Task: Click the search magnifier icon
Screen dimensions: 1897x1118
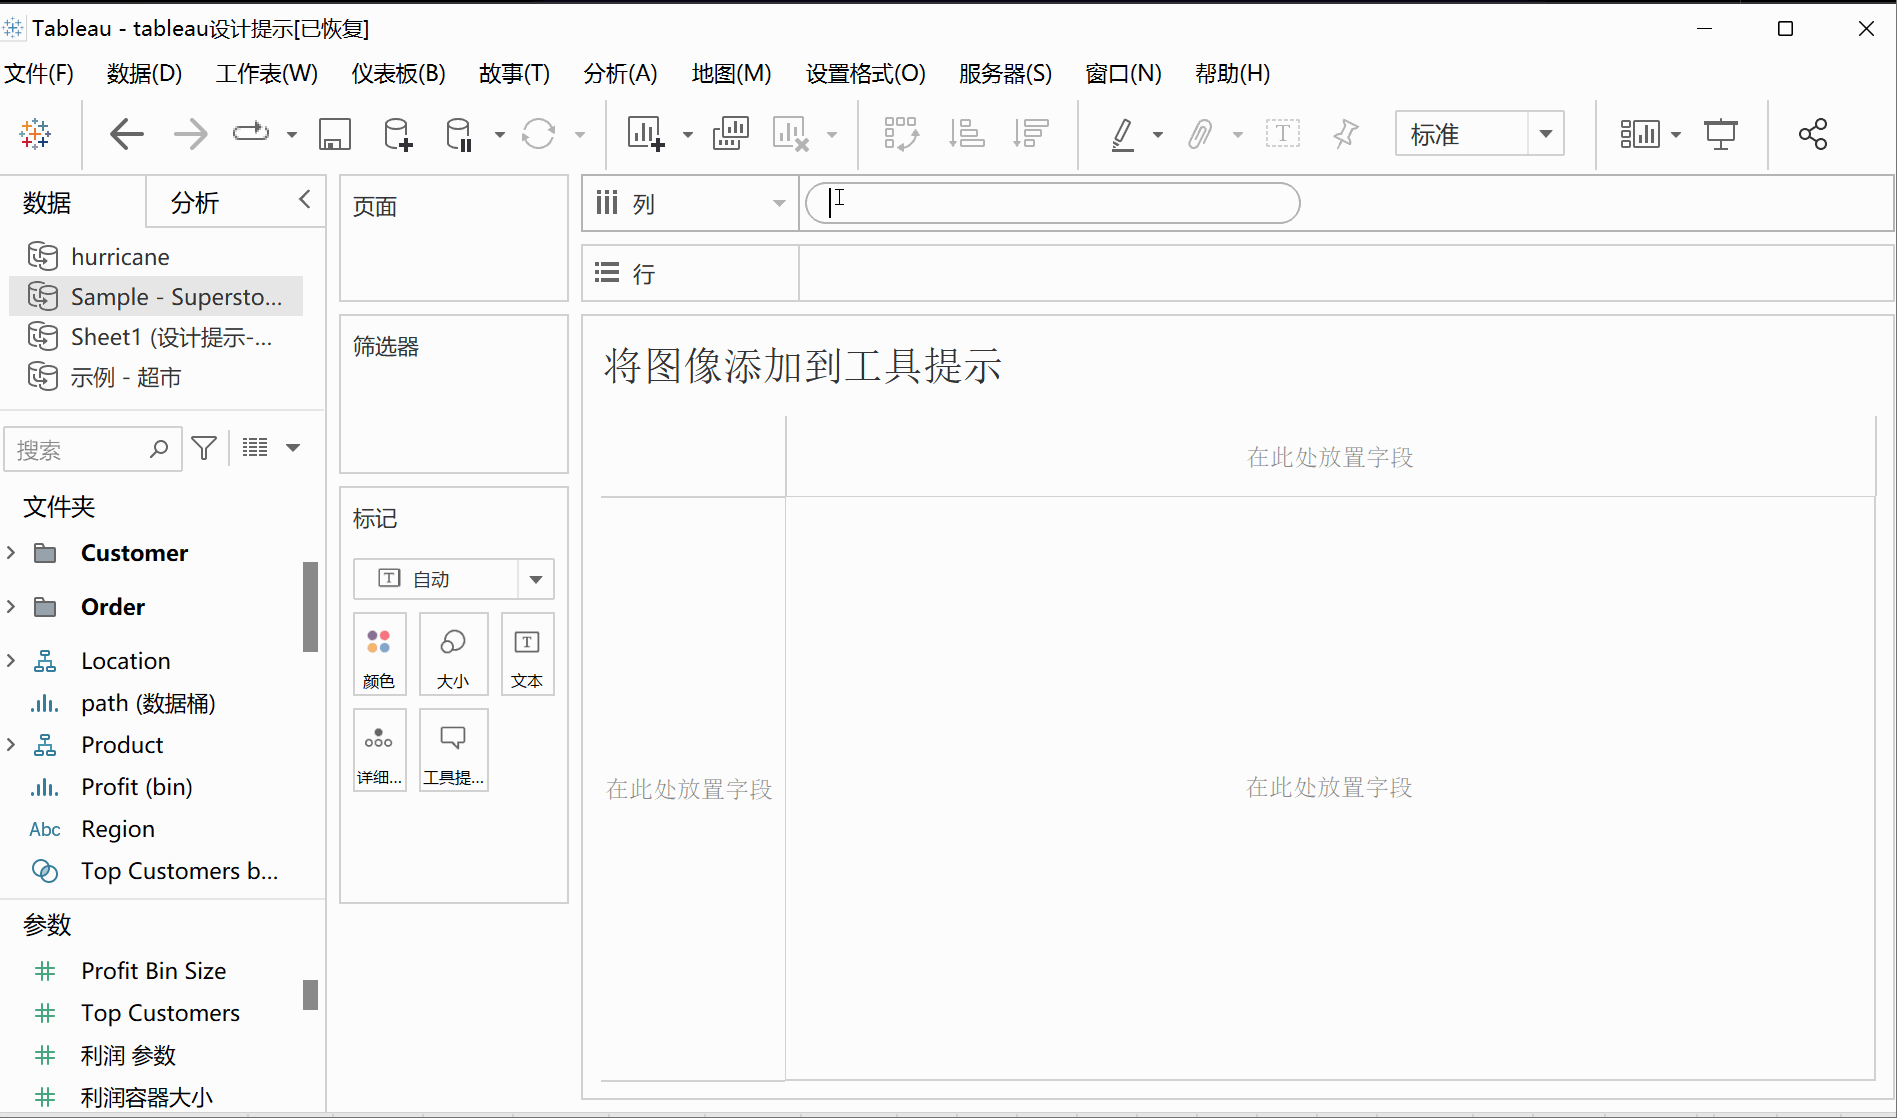Action: click(159, 449)
